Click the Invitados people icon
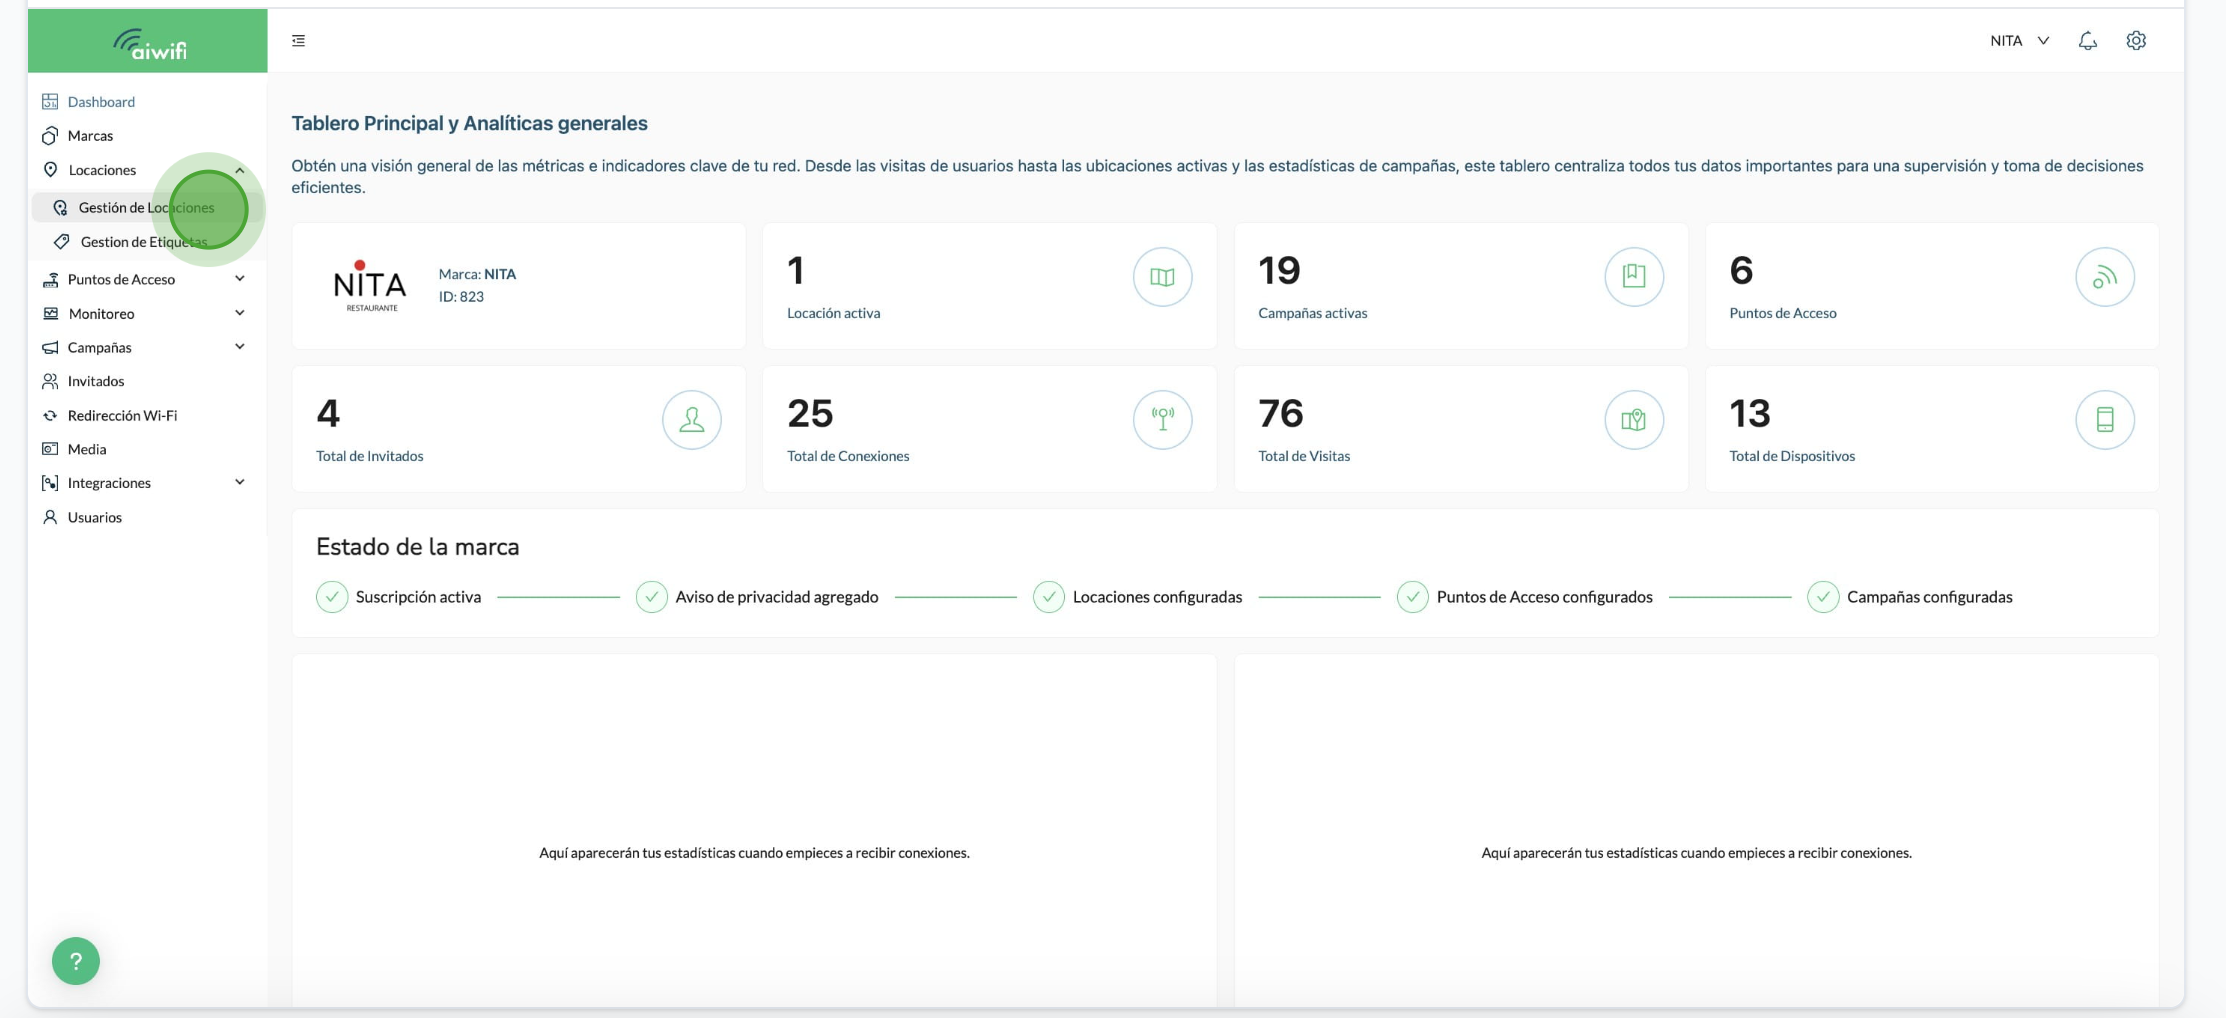 coord(50,381)
